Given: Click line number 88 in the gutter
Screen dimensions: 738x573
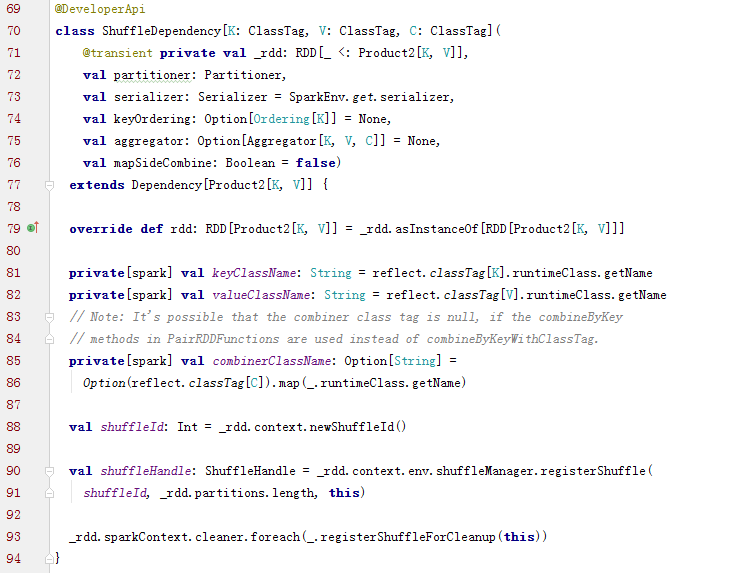Looking at the screenshot, I should tap(14, 427).
